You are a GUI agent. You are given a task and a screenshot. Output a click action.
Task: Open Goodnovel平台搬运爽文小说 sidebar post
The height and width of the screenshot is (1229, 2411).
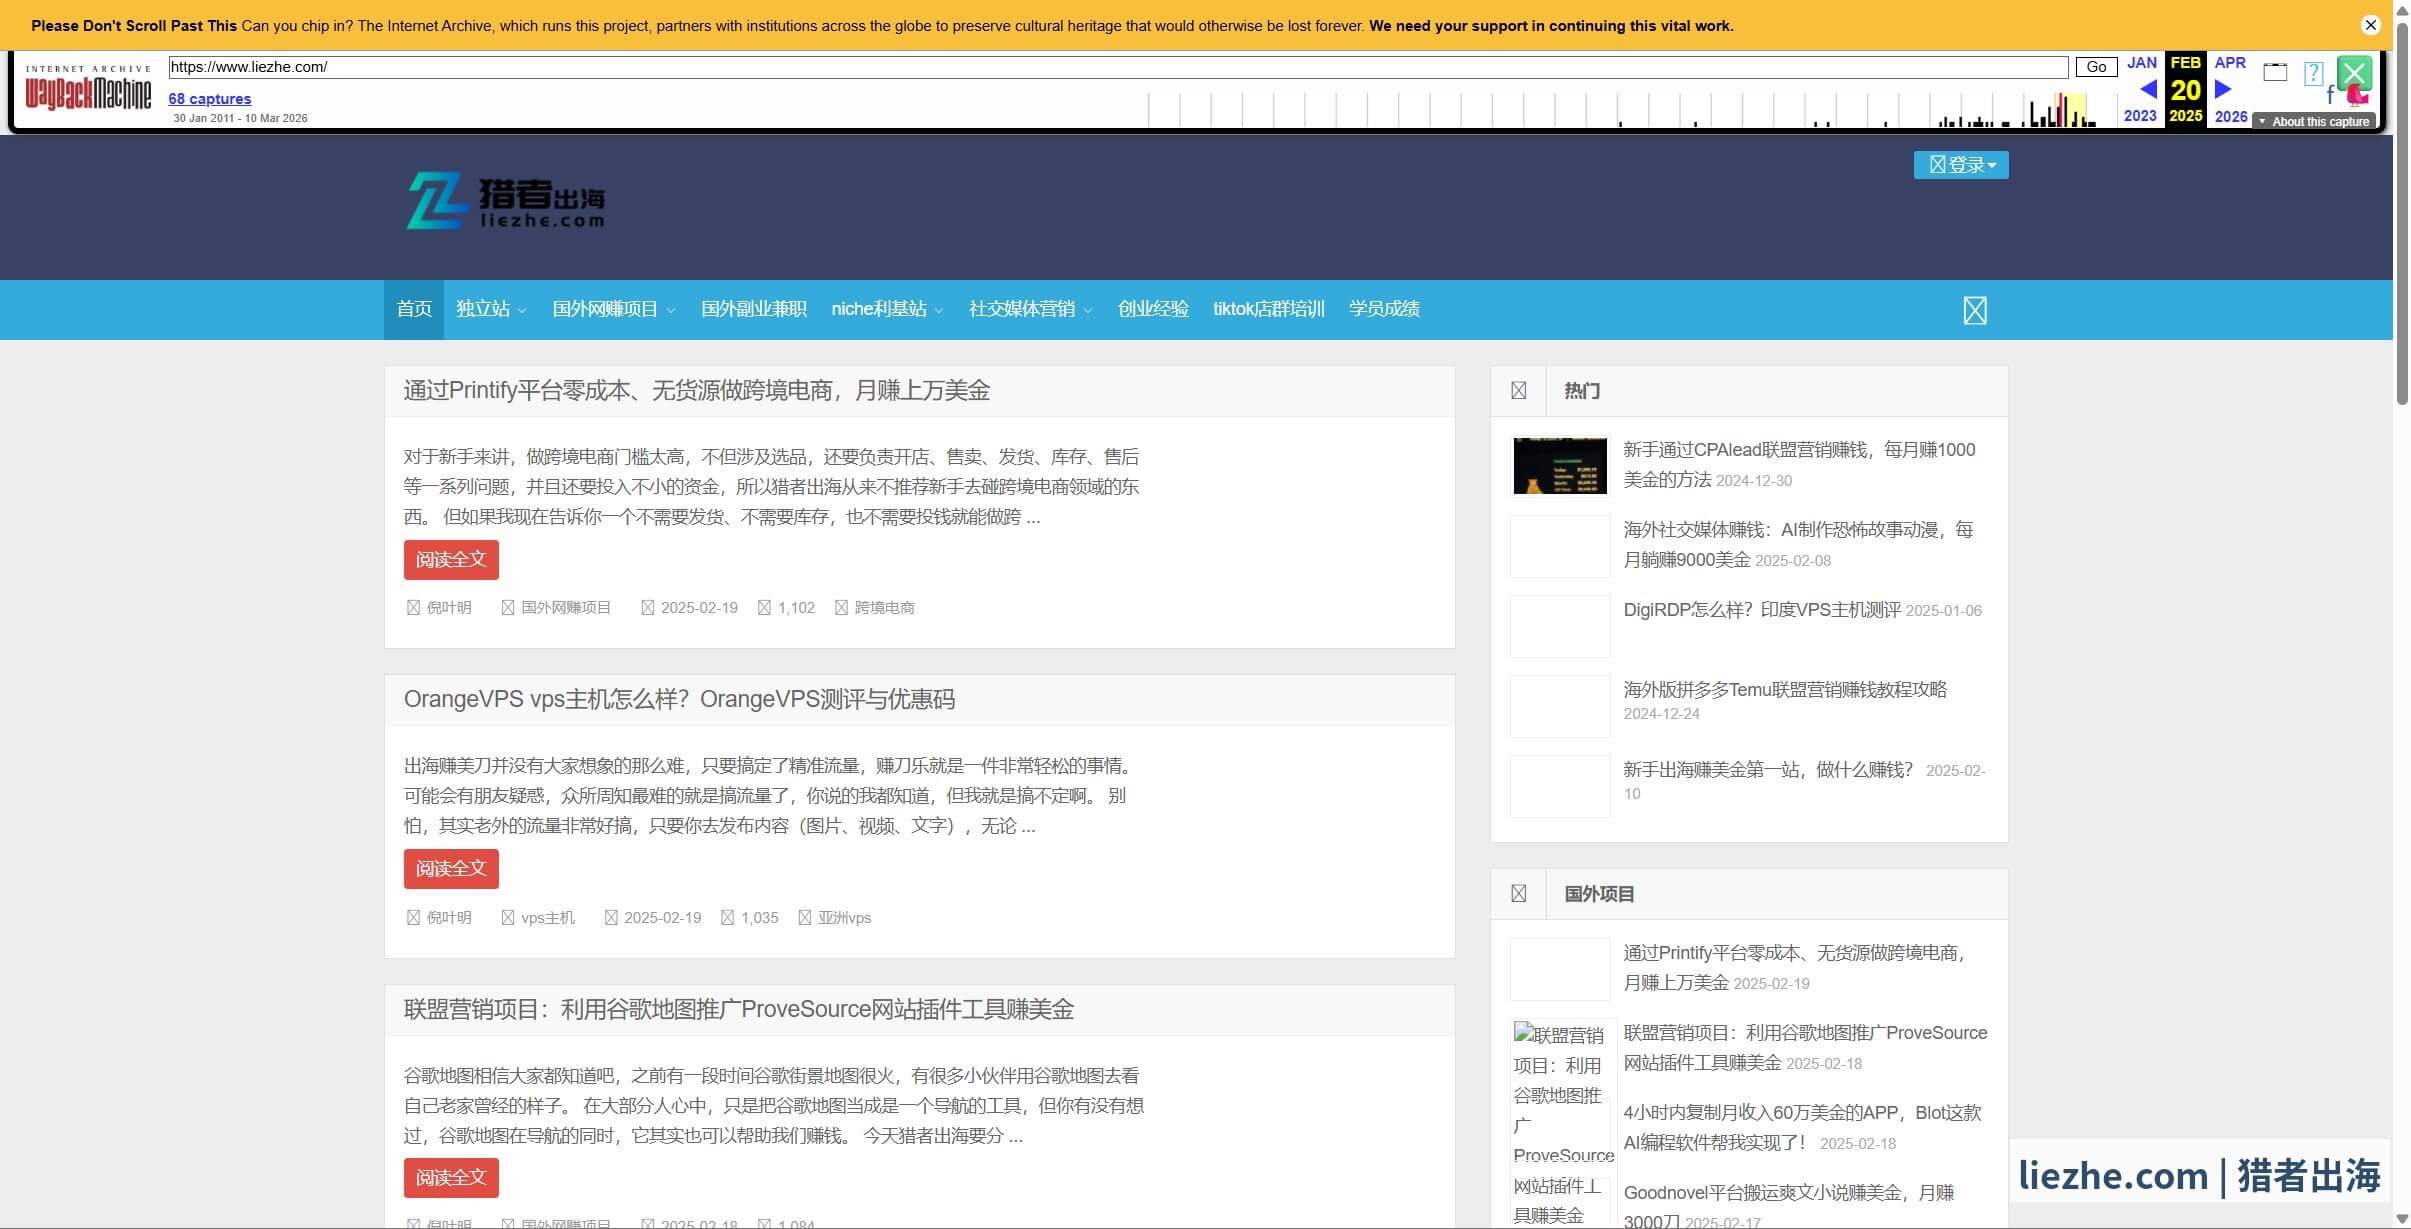coord(1789,1207)
